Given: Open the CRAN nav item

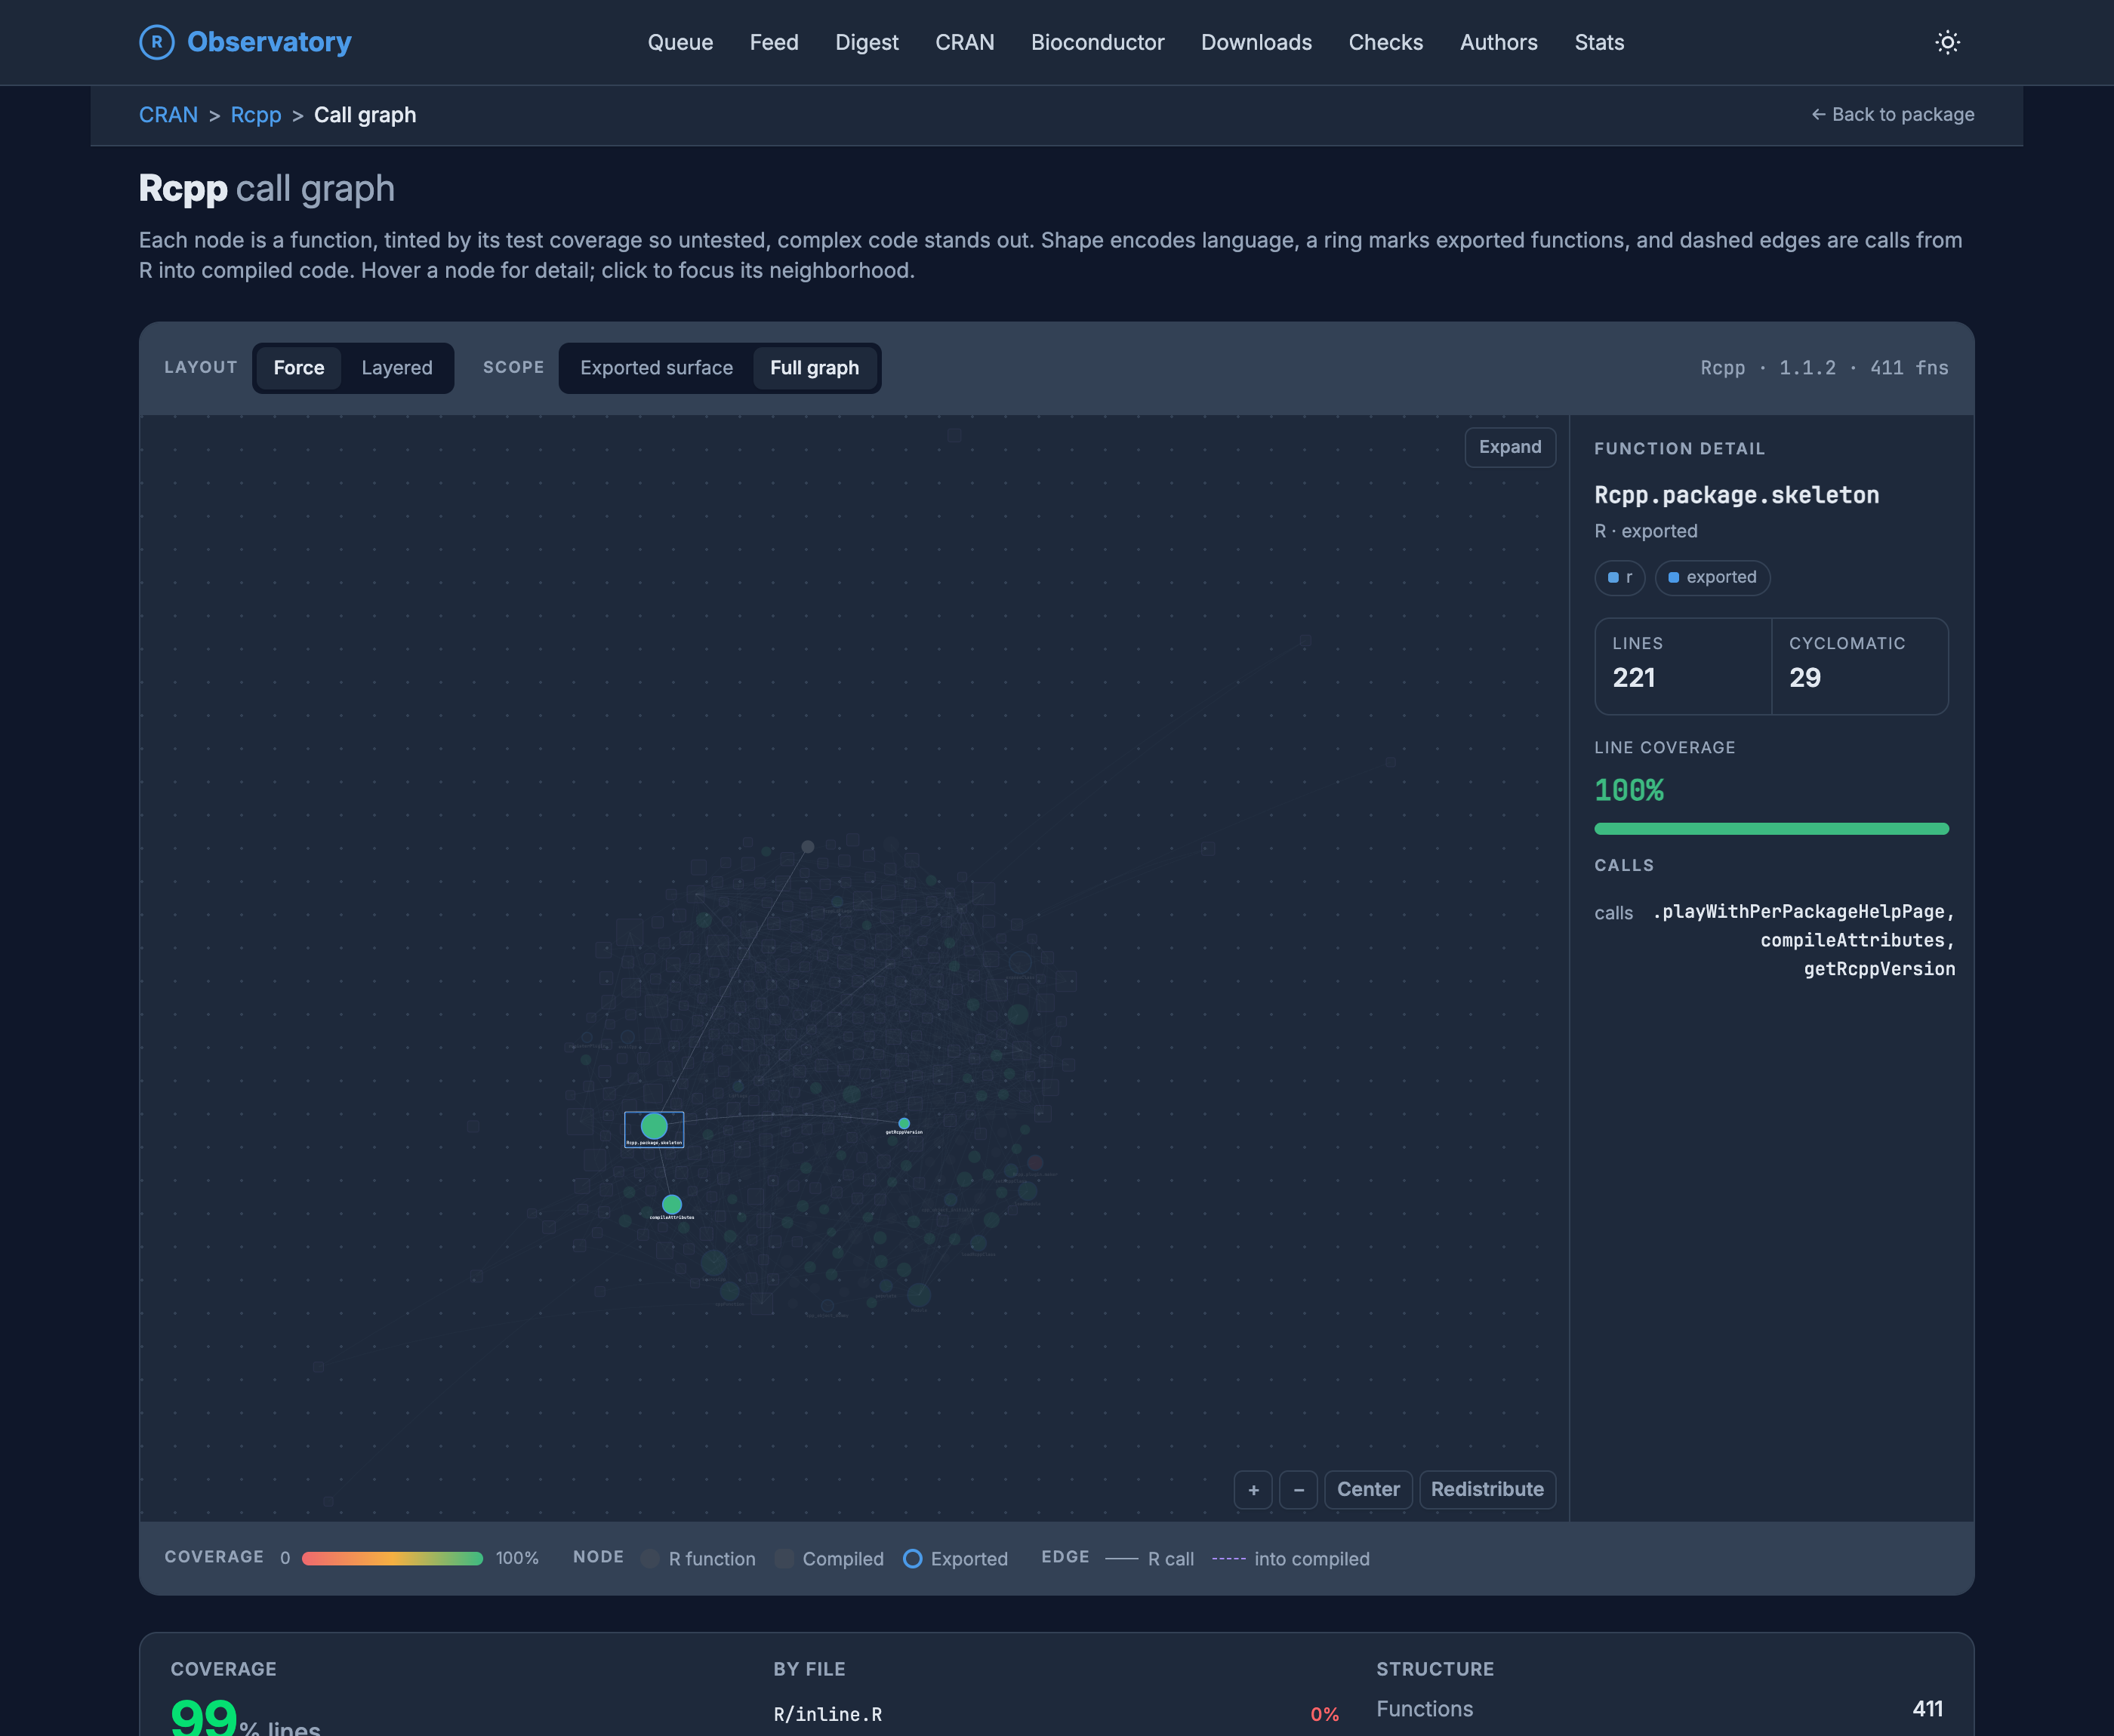Looking at the screenshot, I should [965, 42].
